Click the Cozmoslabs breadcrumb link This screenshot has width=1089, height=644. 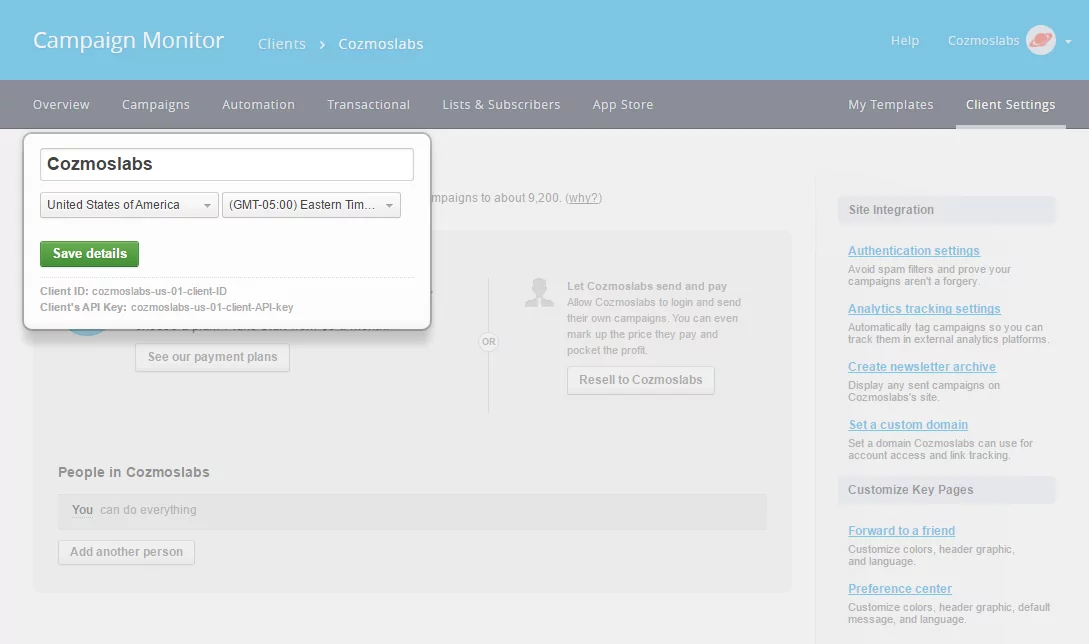(x=381, y=44)
